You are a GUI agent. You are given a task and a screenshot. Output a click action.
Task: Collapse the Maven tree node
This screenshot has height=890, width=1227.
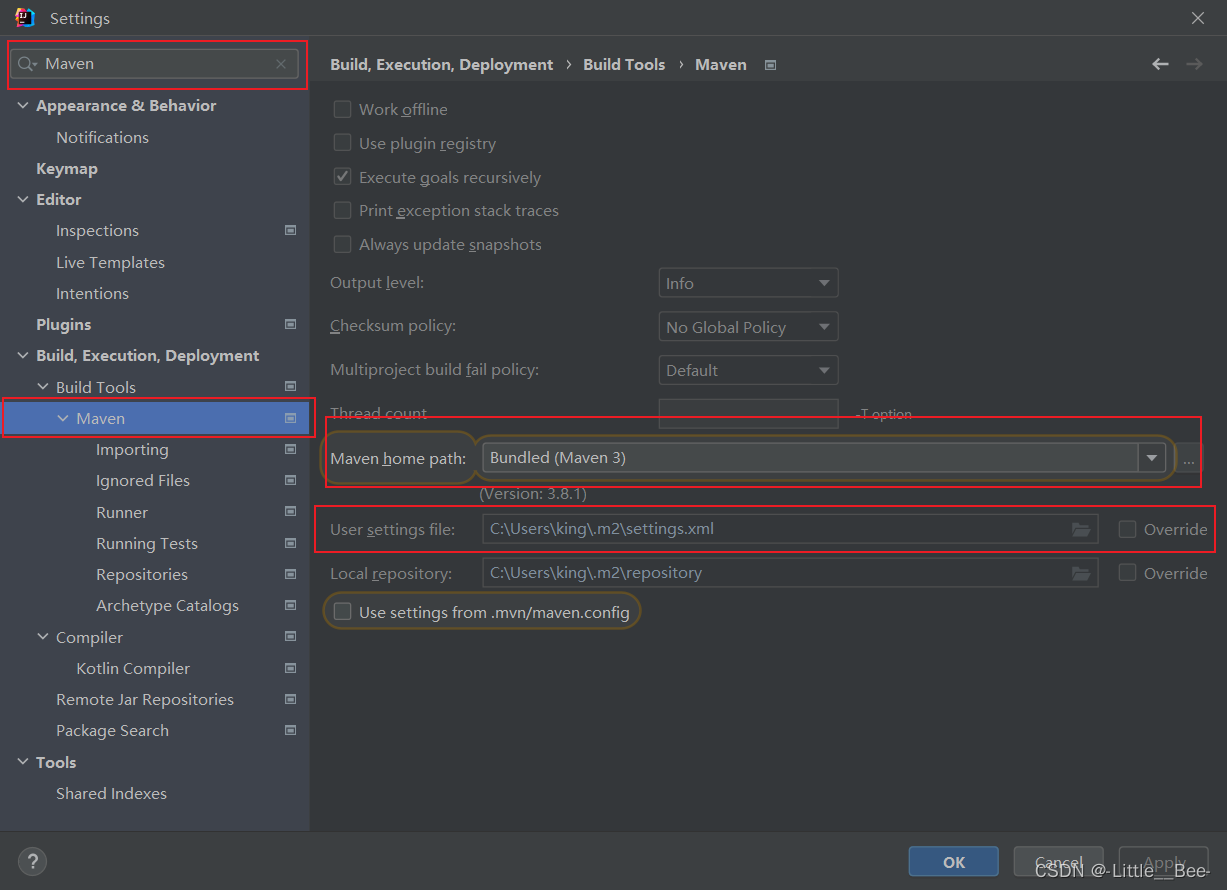click(x=63, y=419)
